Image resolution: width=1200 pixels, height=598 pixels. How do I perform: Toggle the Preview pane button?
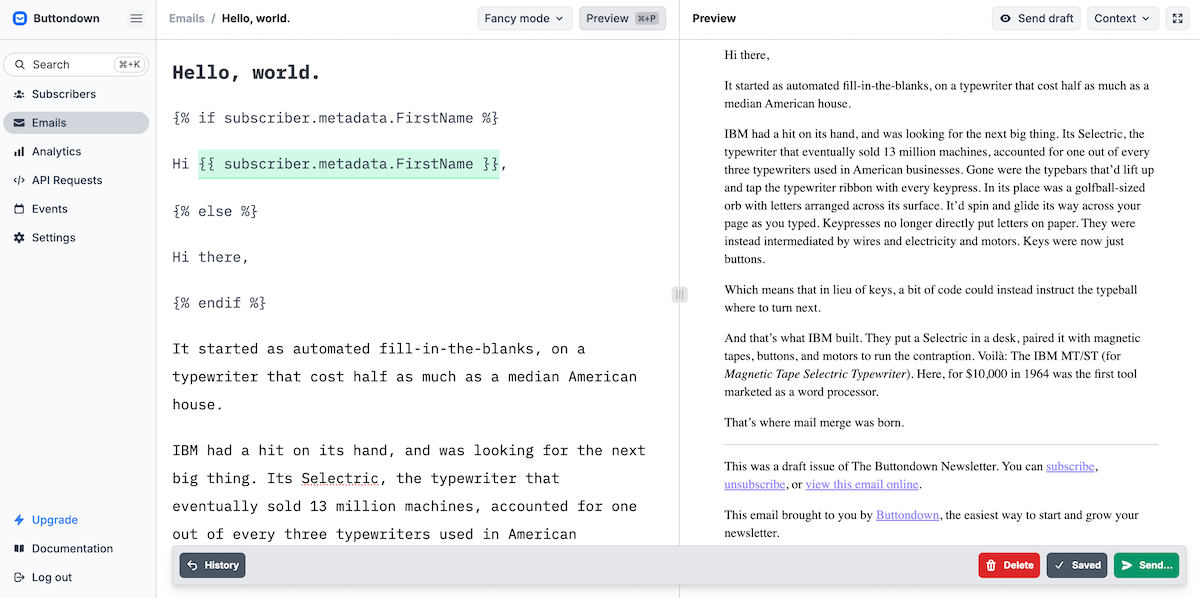622,18
